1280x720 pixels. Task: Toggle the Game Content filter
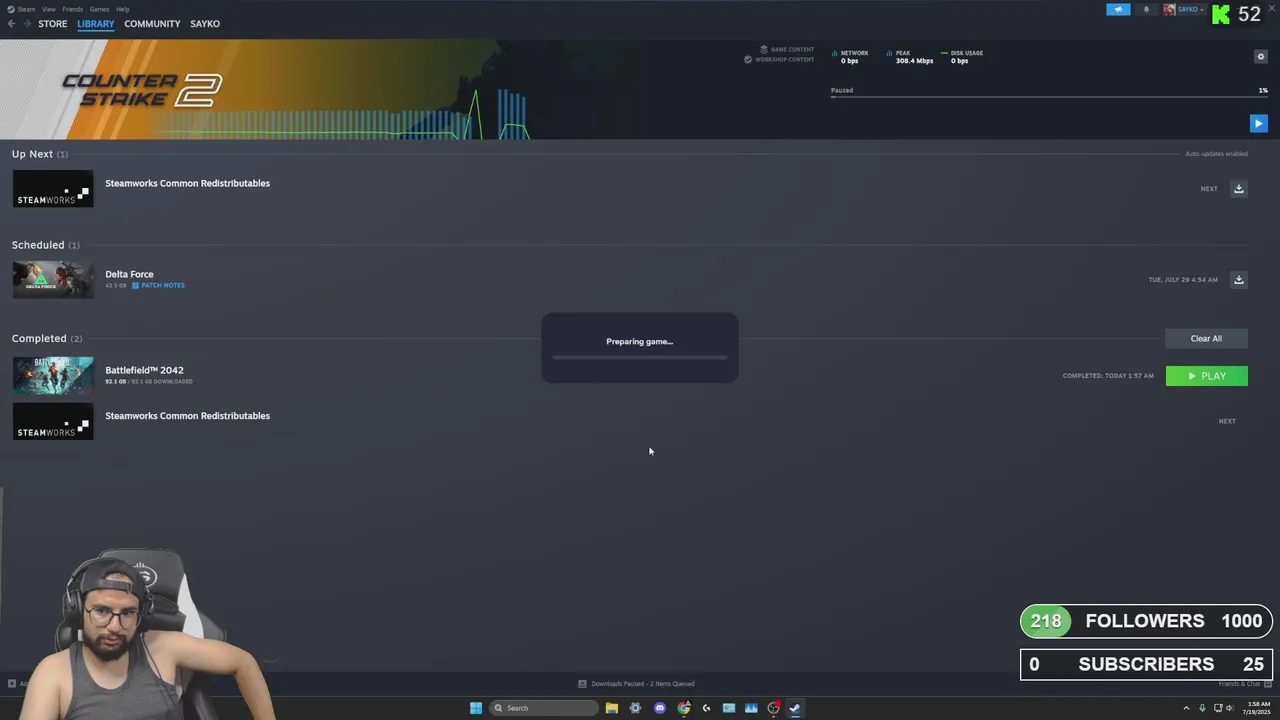787,49
